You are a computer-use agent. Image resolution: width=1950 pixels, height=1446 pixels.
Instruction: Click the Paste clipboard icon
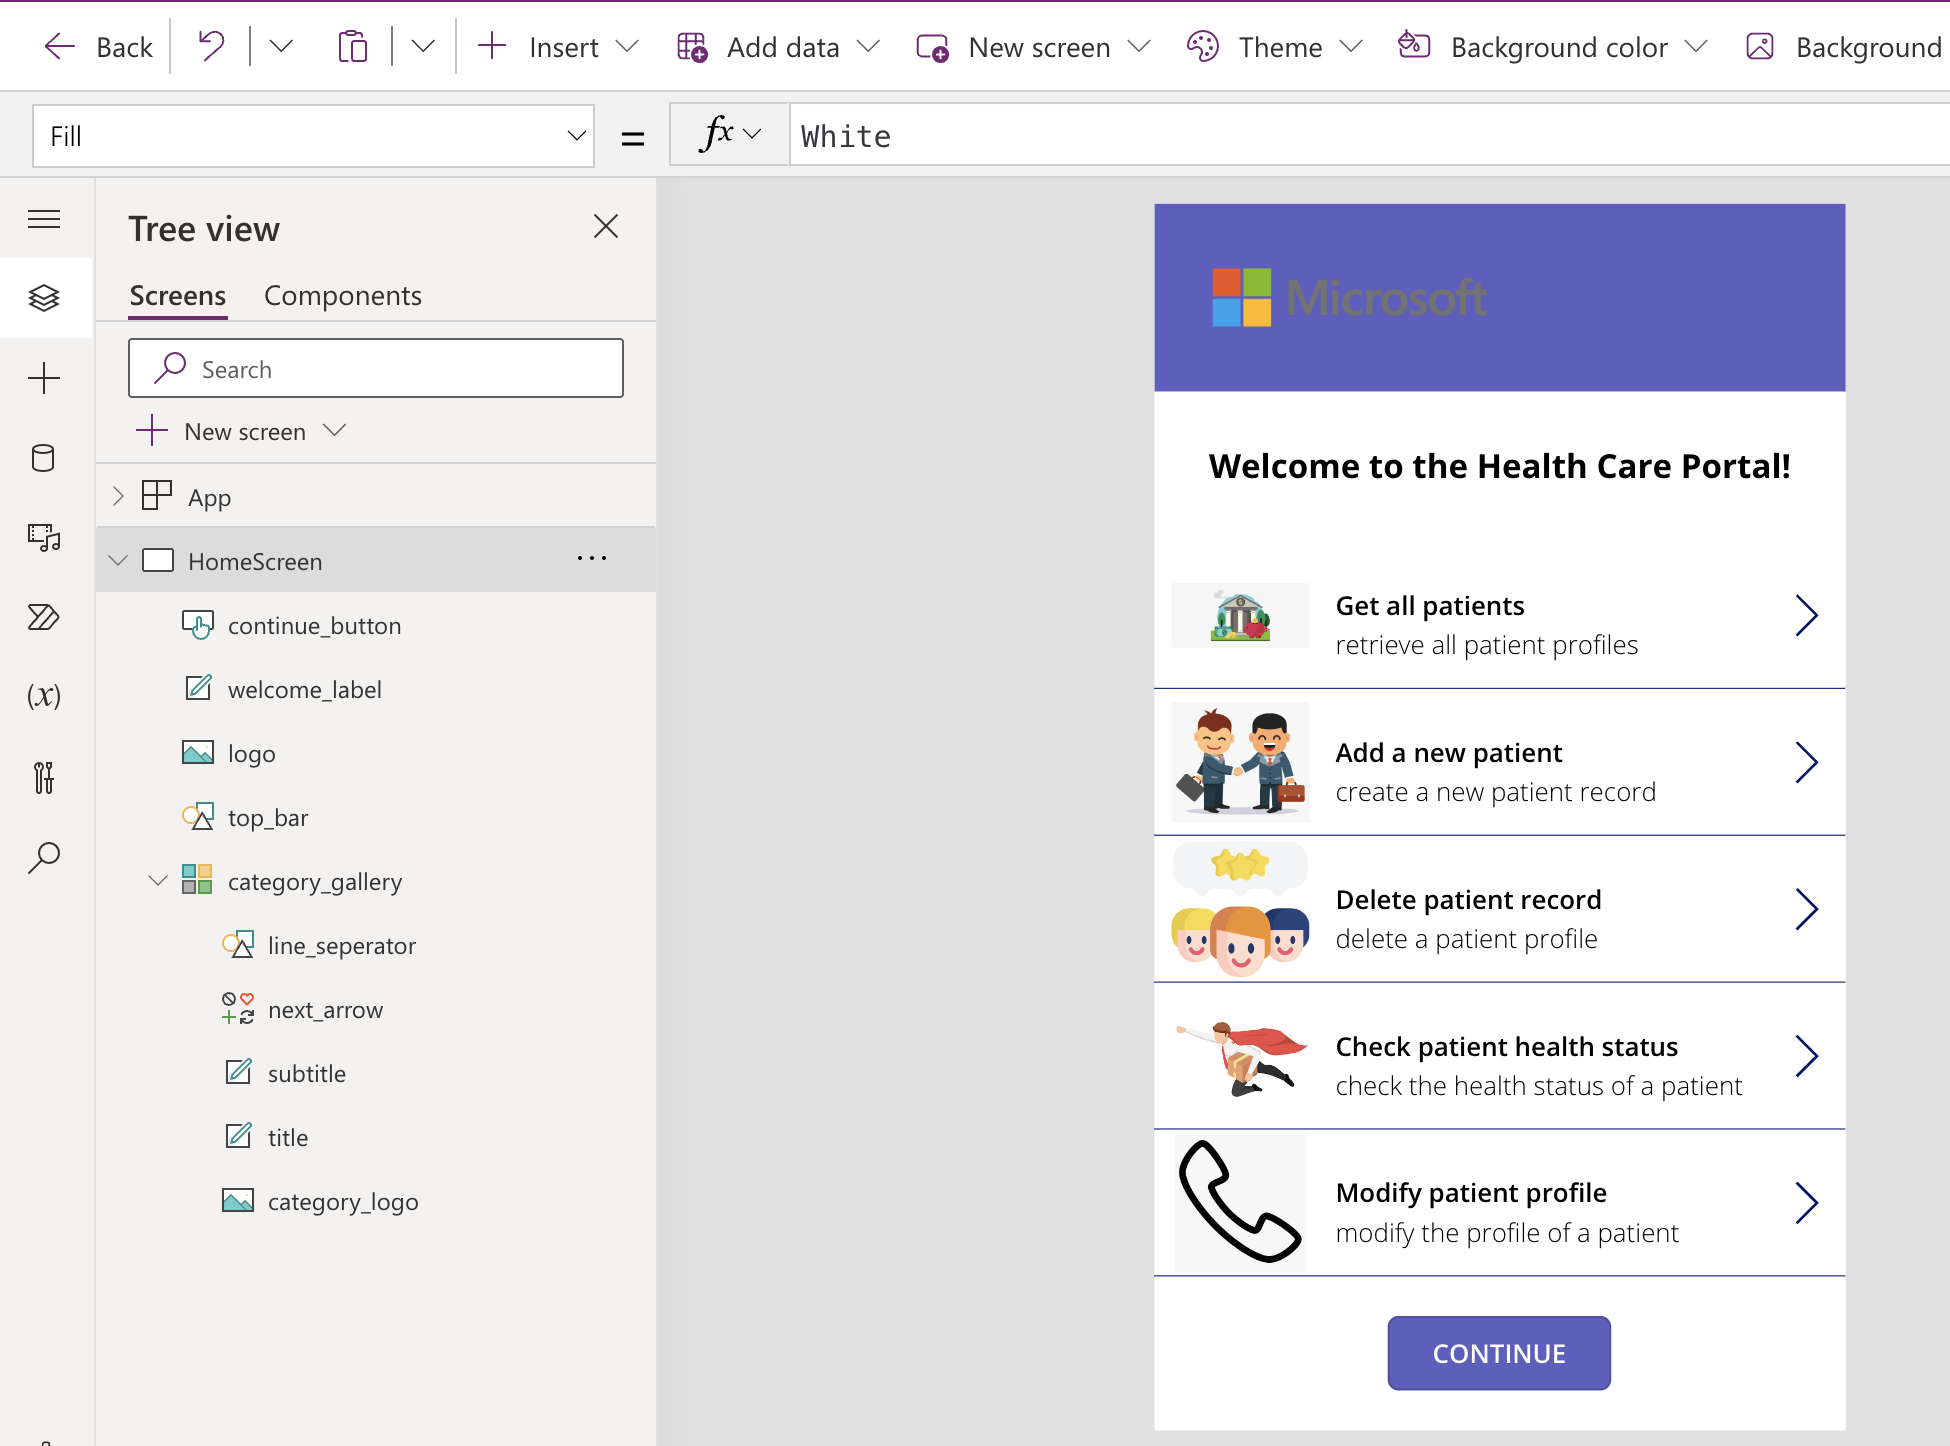[352, 46]
